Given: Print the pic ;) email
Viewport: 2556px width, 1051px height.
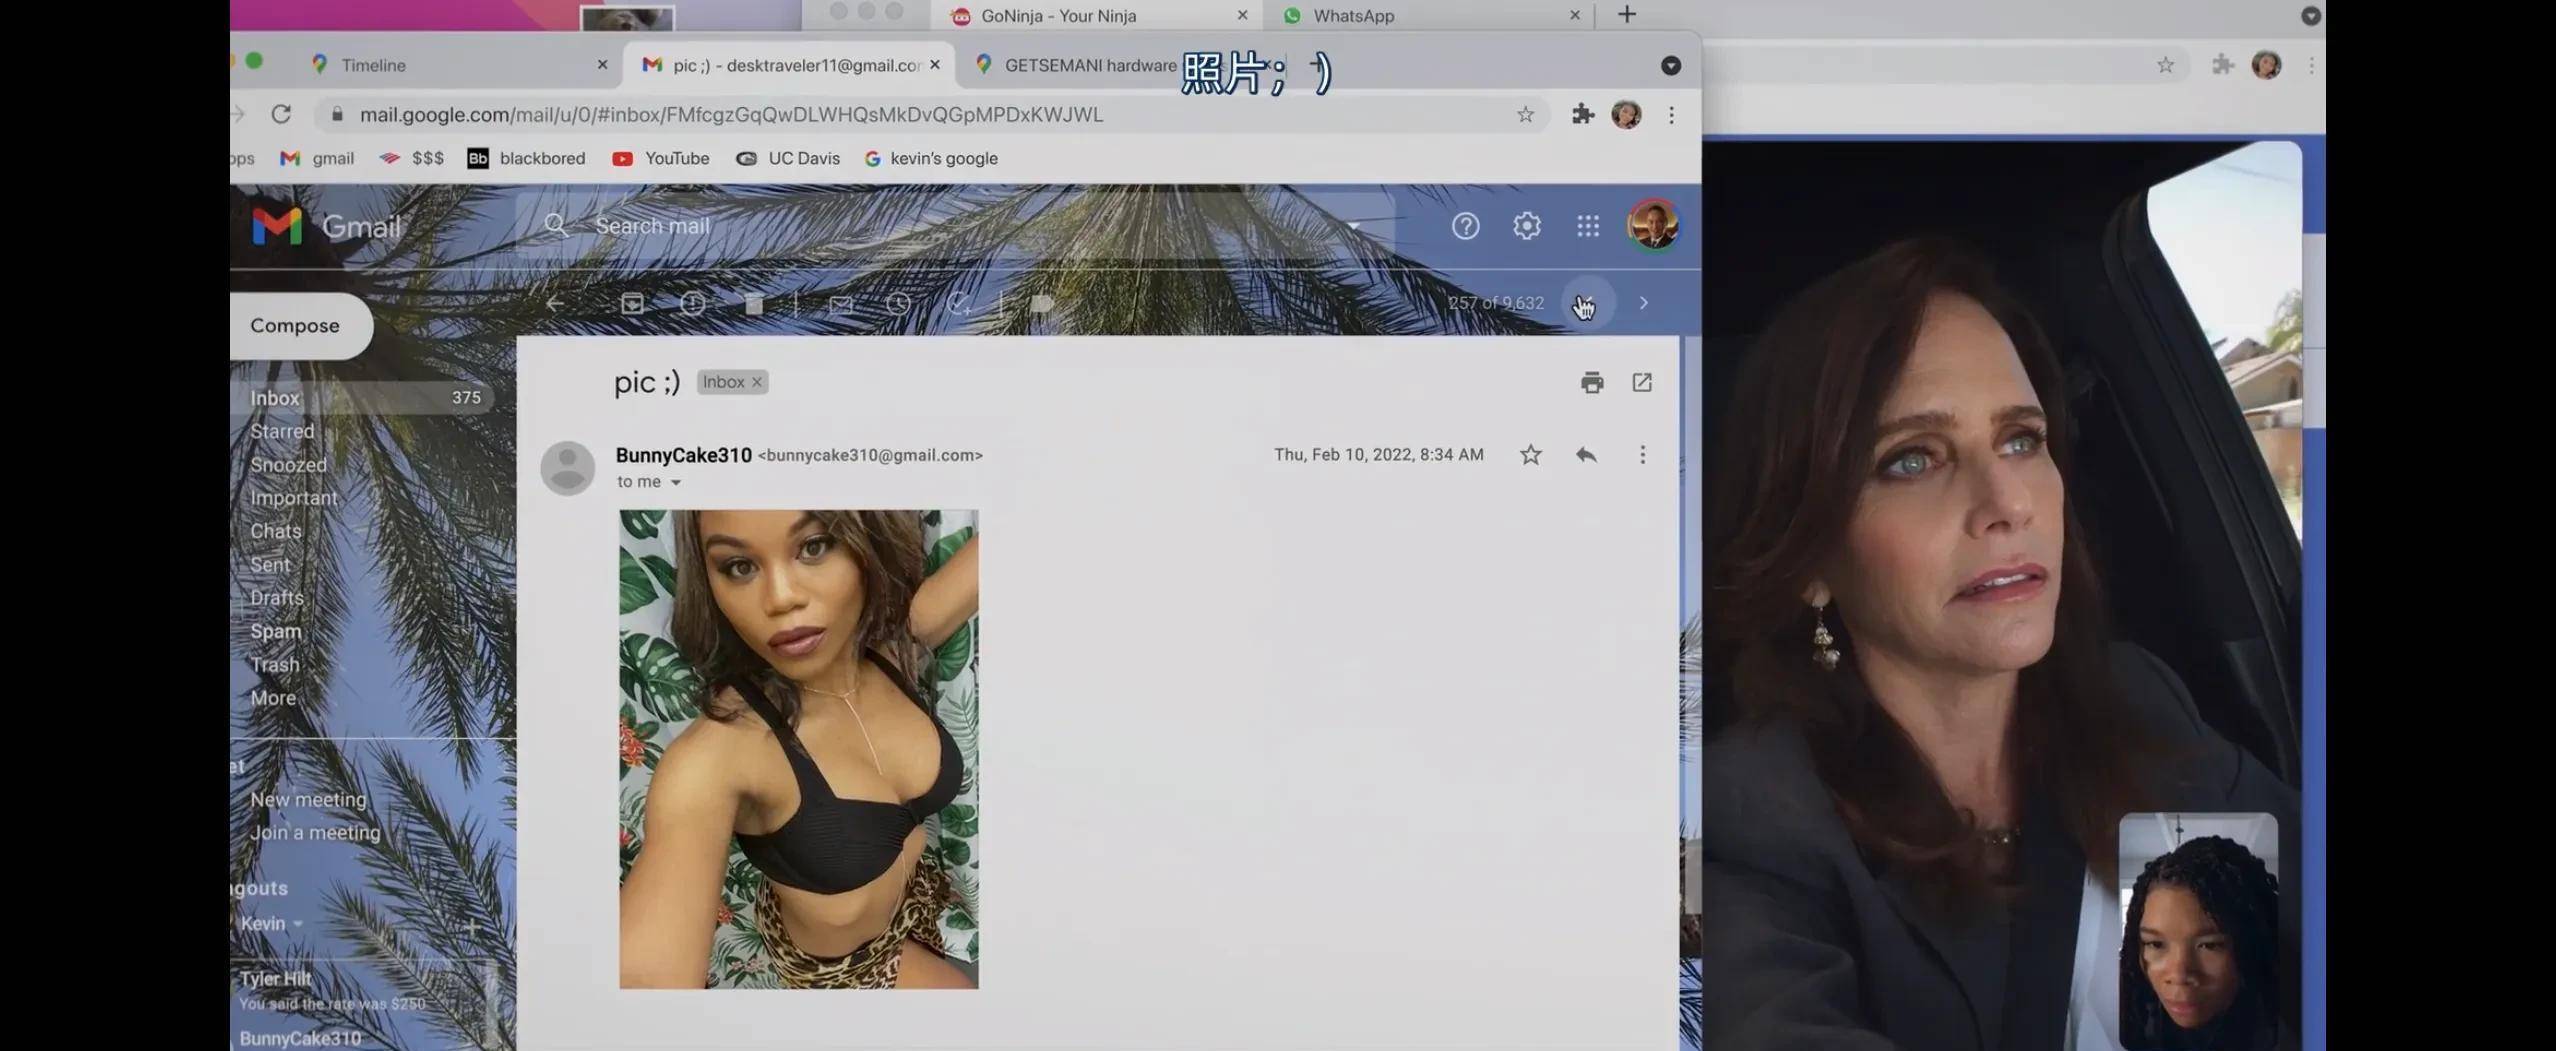Looking at the screenshot, I should tap(1591, 382).
